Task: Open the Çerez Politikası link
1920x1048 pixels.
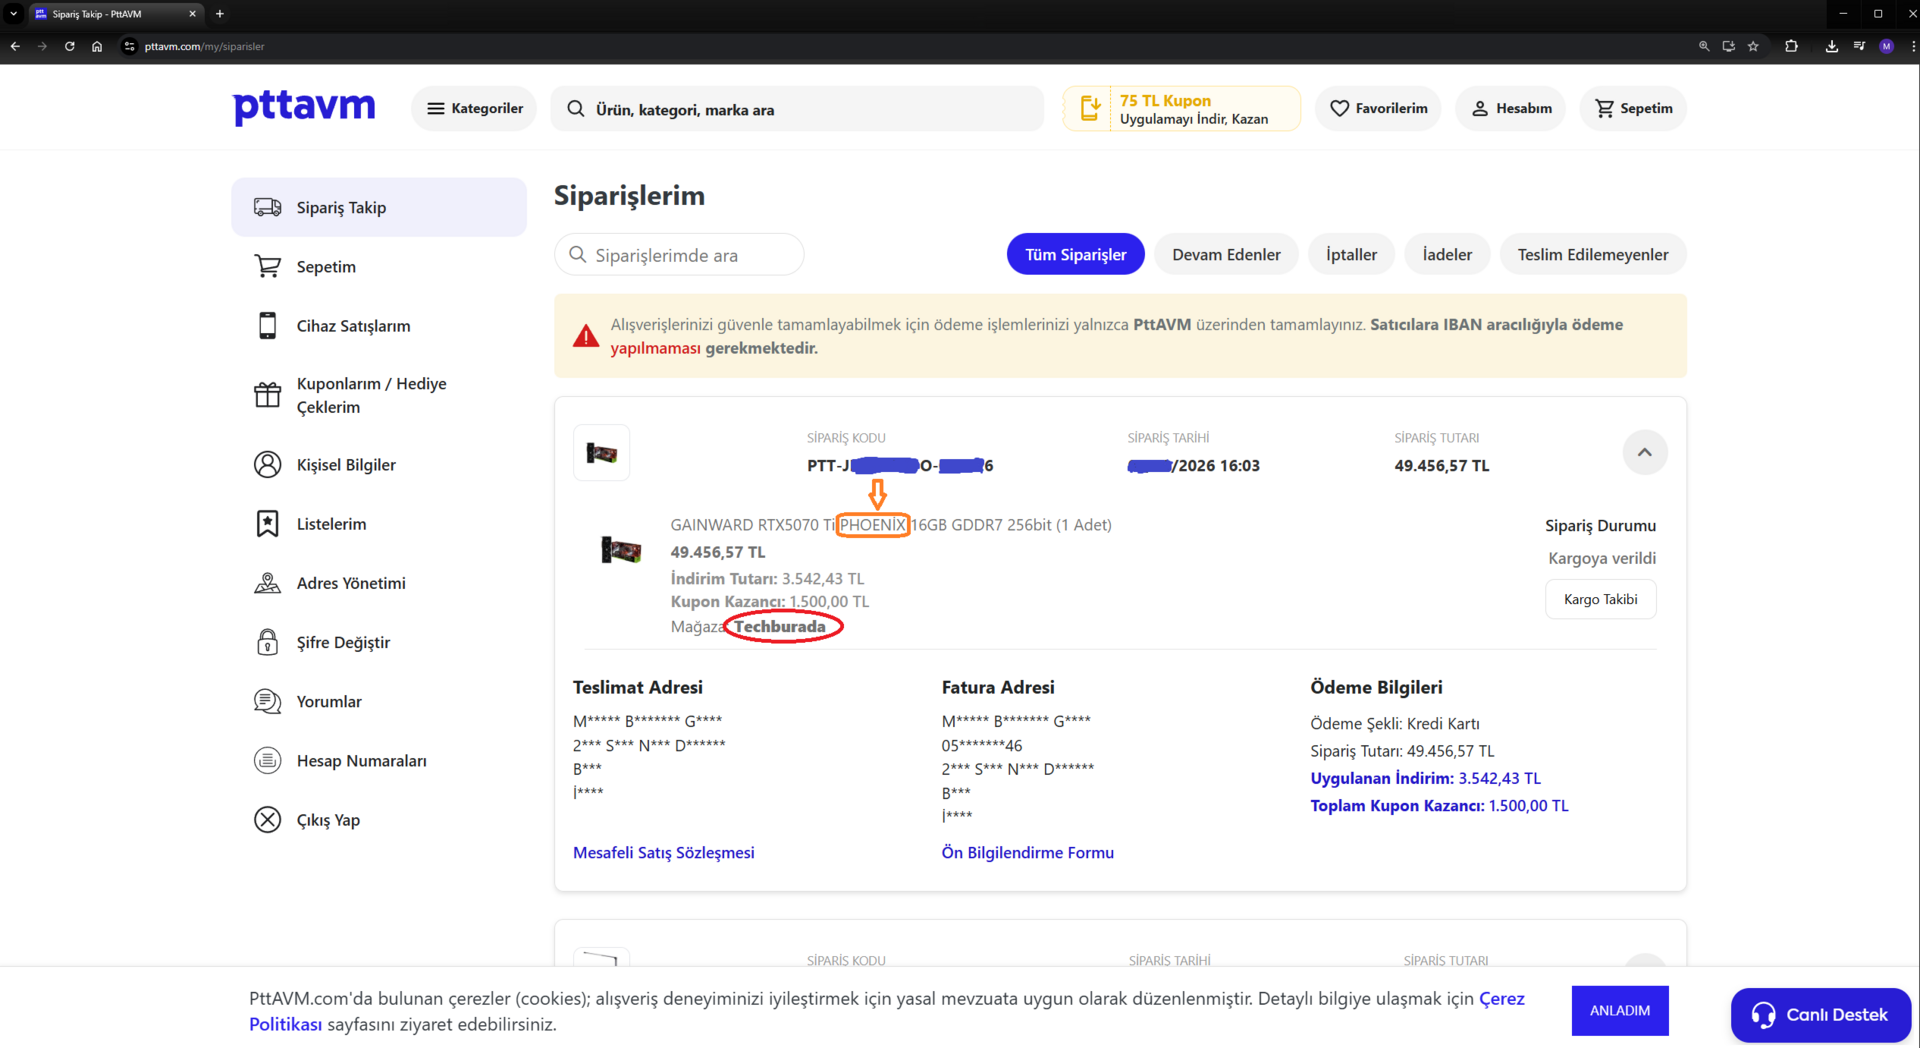Action: point(886,1011)
